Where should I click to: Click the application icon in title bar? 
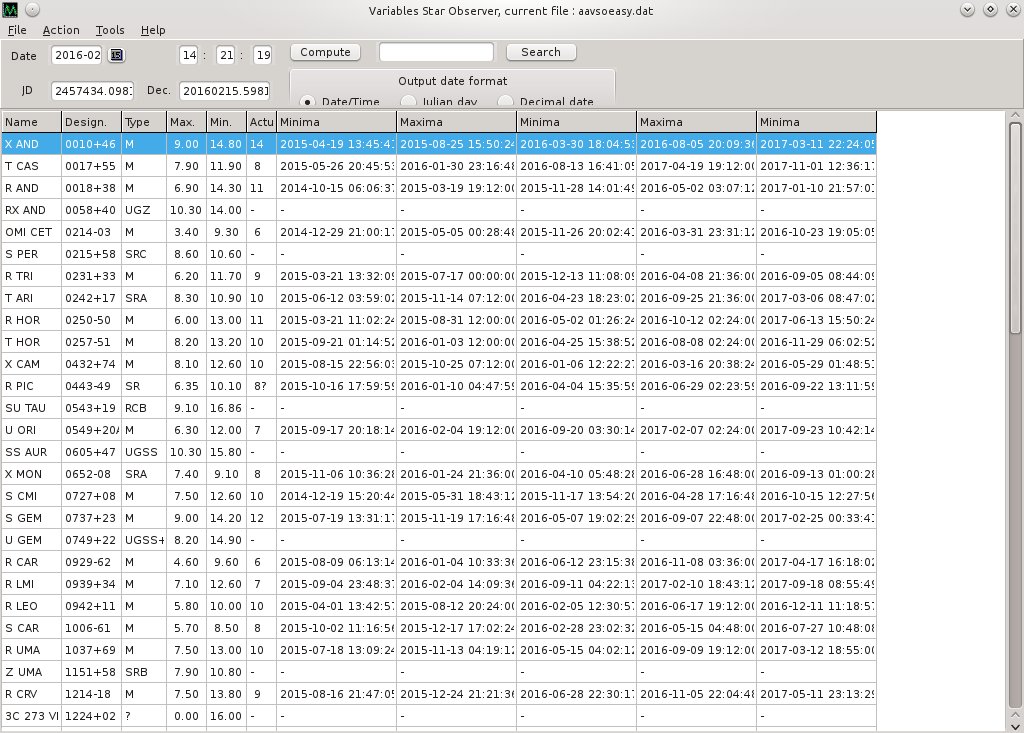click(x=10, y=10)
